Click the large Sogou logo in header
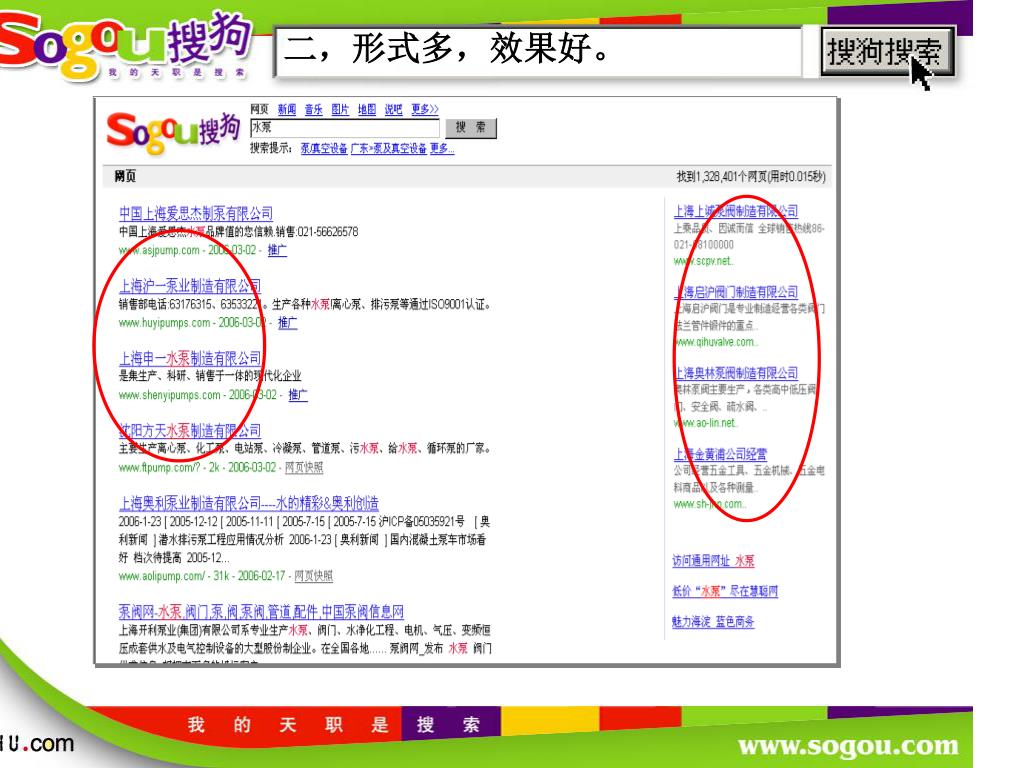The height and width of the screenshot is (768, 1024). [x=125, y=44]
